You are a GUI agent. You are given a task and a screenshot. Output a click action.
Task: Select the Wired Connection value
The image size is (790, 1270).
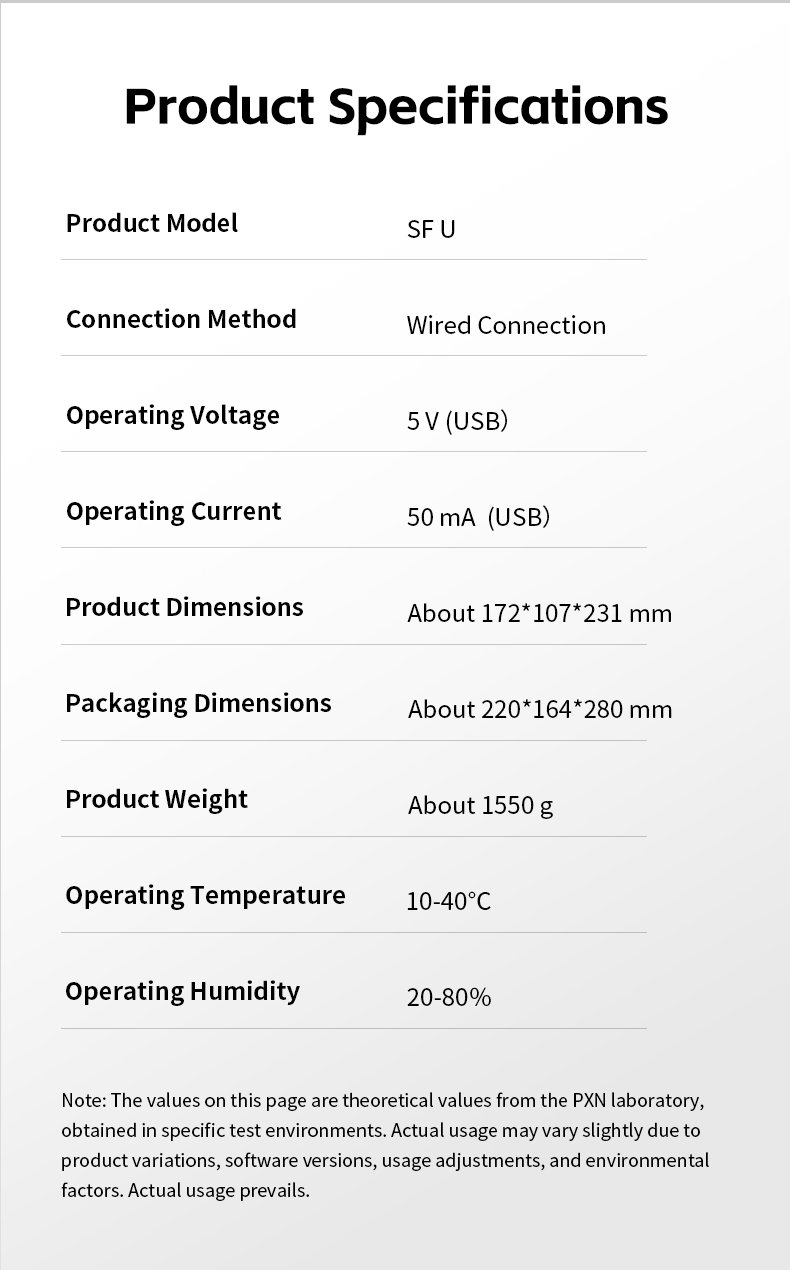pyautogui.click(x=506, y=325)
